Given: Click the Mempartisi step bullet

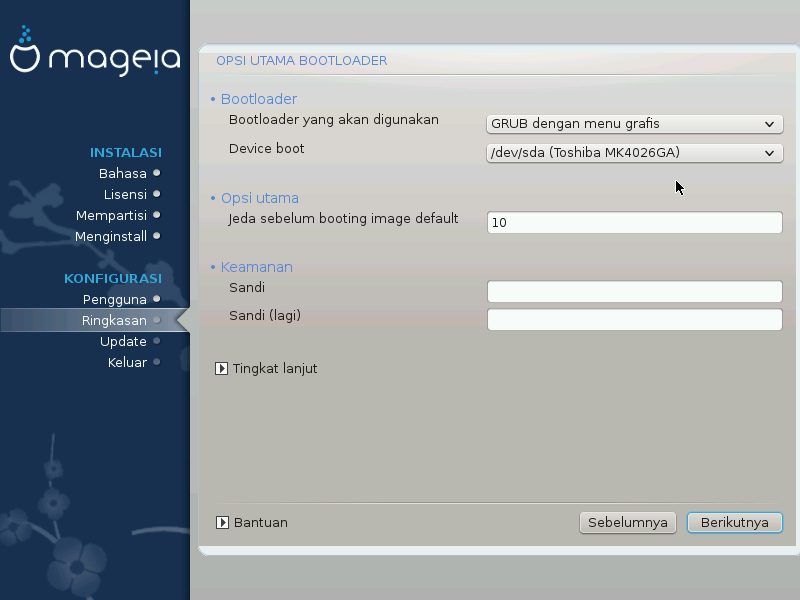Looking at the screenshot, I should pyautogui.click(x=157, y=215).
